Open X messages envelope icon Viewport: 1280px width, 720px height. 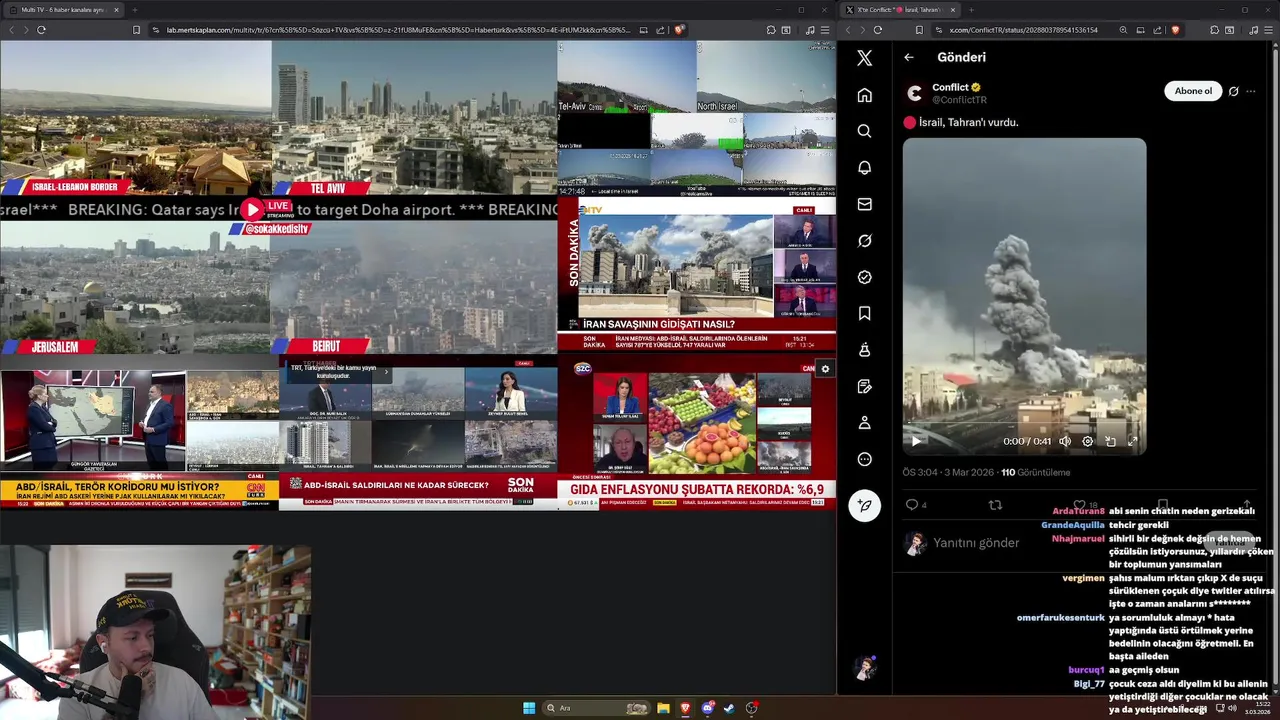click(865, 204)
